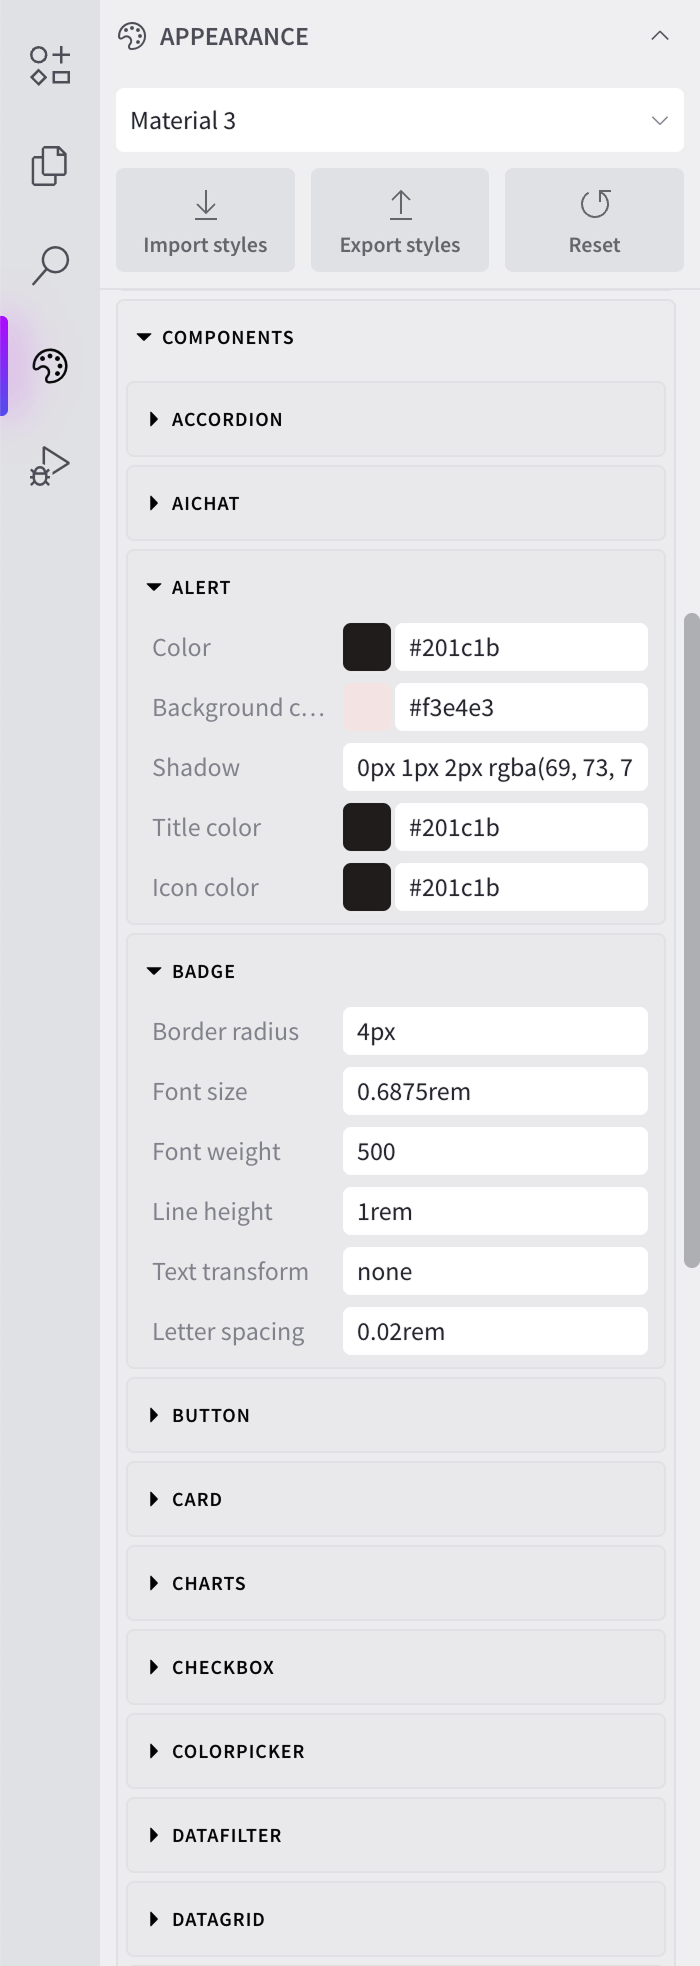Click the Alert Icon color swatch
Screen dimensions: 700x1966
[367, 888]
